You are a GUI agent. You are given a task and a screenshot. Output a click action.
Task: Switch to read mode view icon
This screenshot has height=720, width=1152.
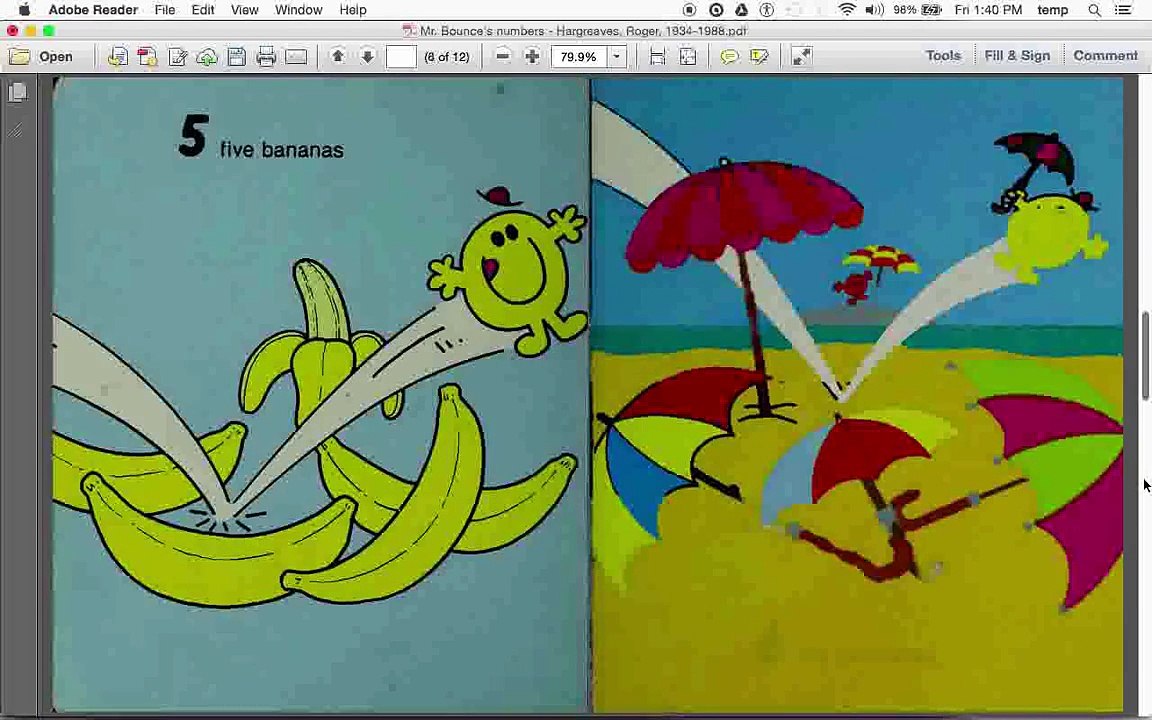click(802, 57)
